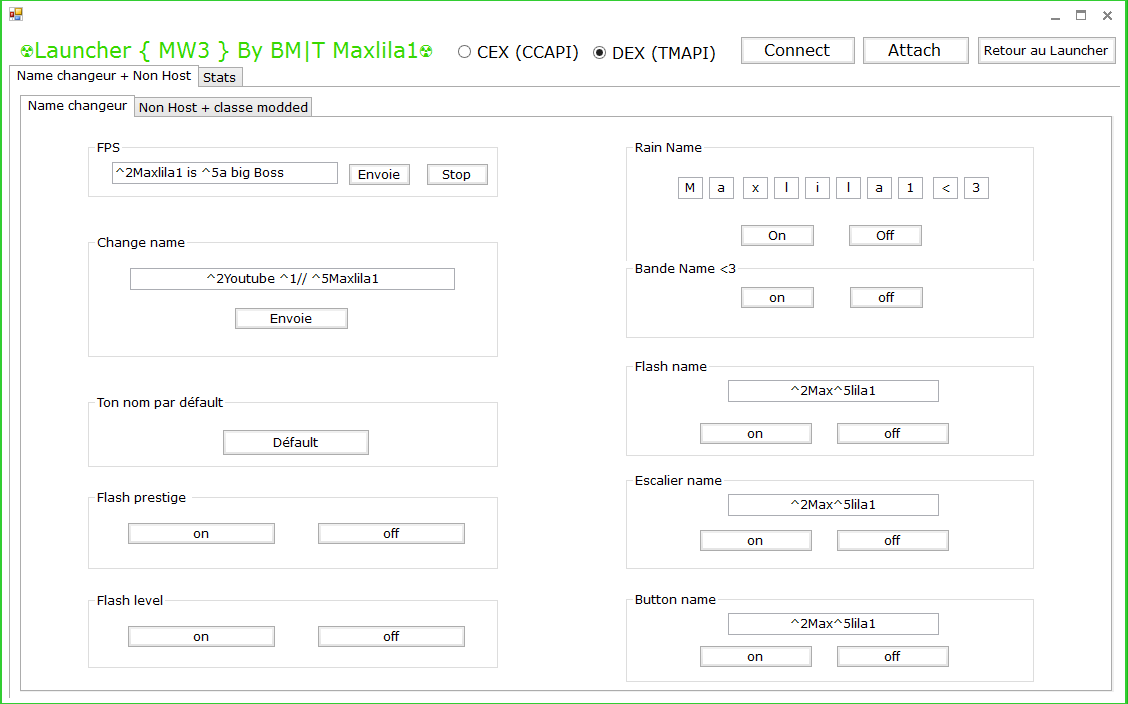Turn on Escalier name
1128x704 pixels.
click(755, 541)
